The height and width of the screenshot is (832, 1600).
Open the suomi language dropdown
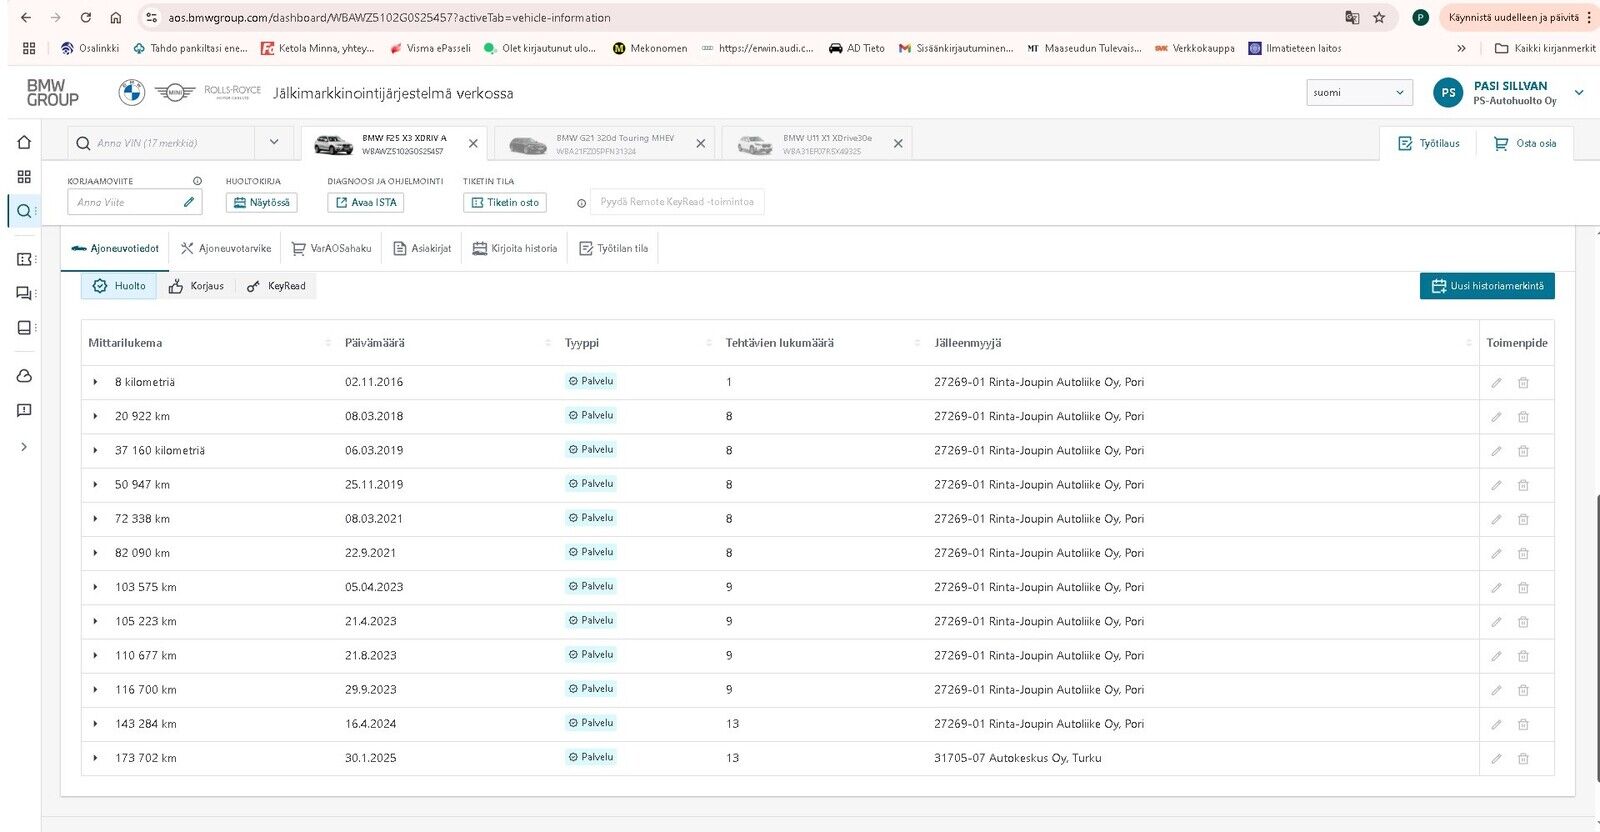[1360, 92]
